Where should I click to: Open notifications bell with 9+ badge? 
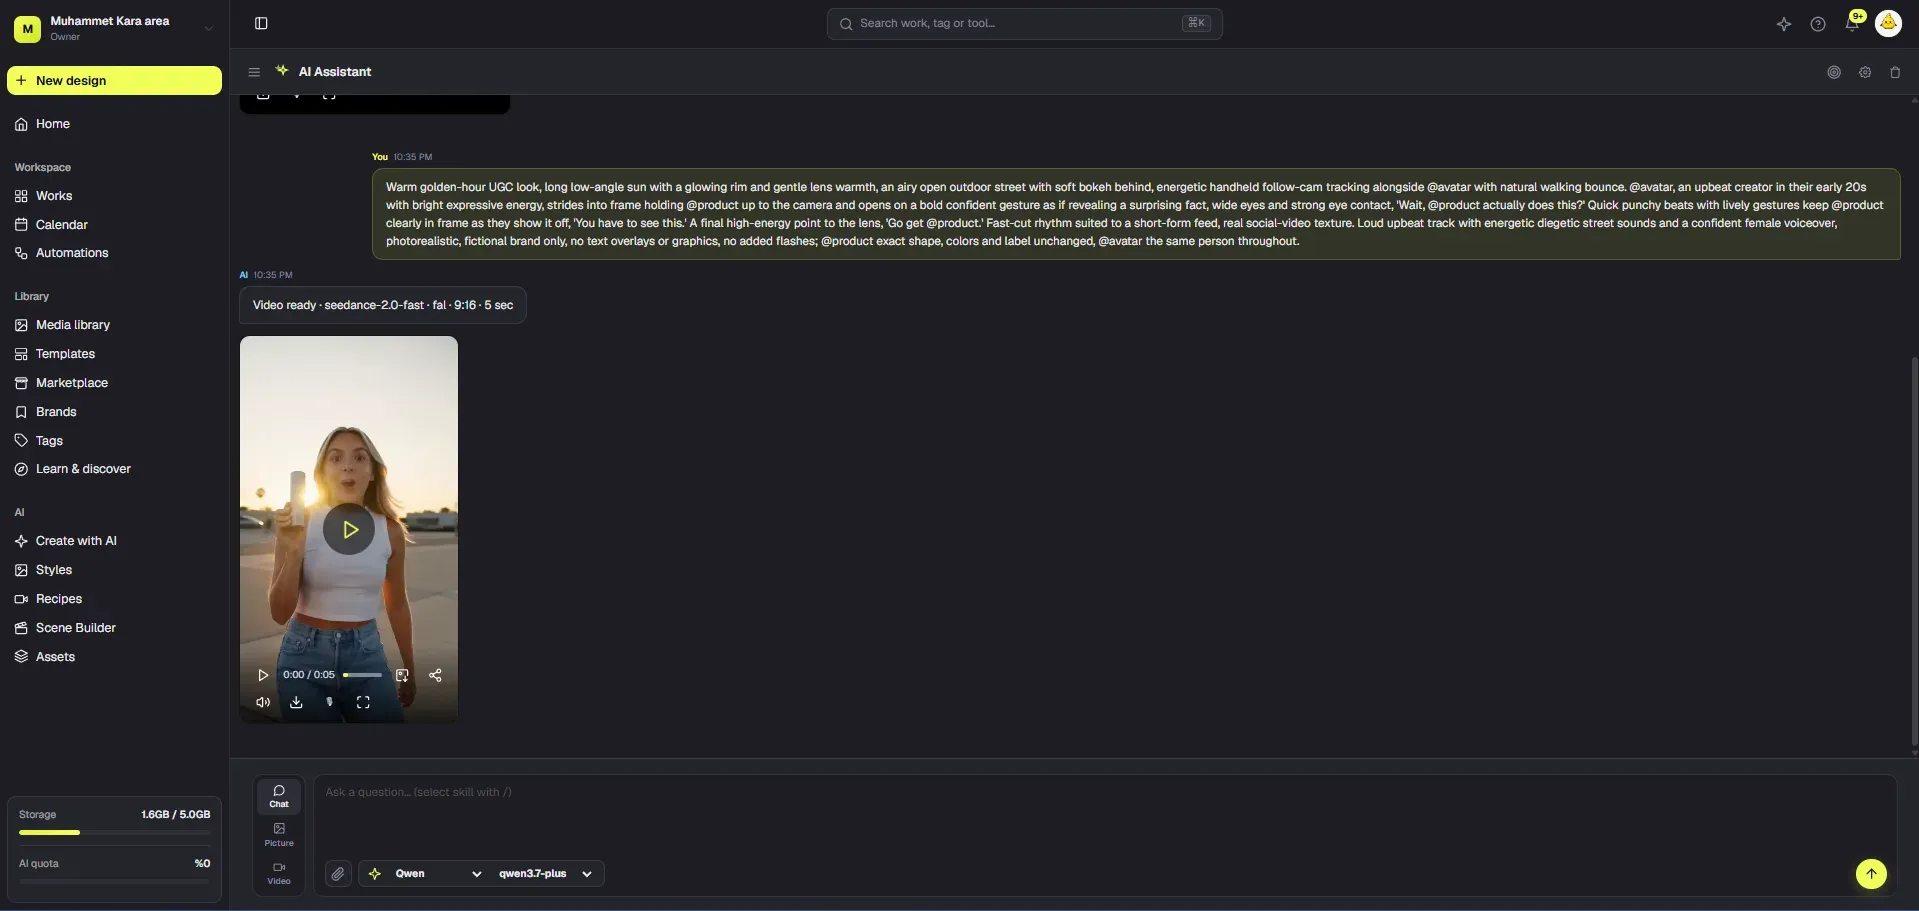click(1852, 23)
